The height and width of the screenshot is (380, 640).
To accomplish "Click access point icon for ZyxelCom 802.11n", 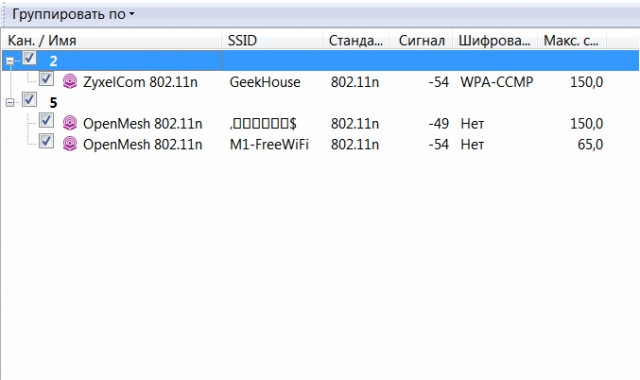I will point(70,82).
